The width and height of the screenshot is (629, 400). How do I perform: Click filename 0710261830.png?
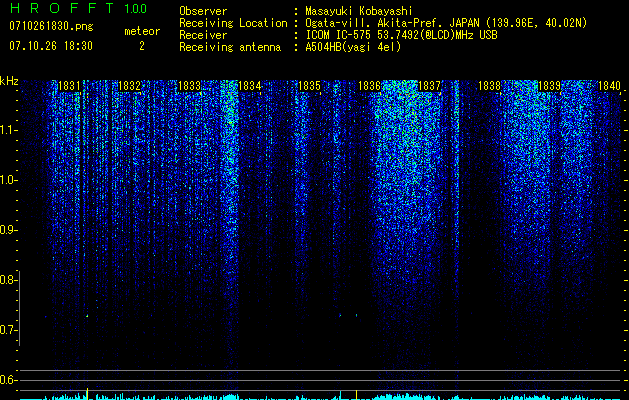pos(51,26)
